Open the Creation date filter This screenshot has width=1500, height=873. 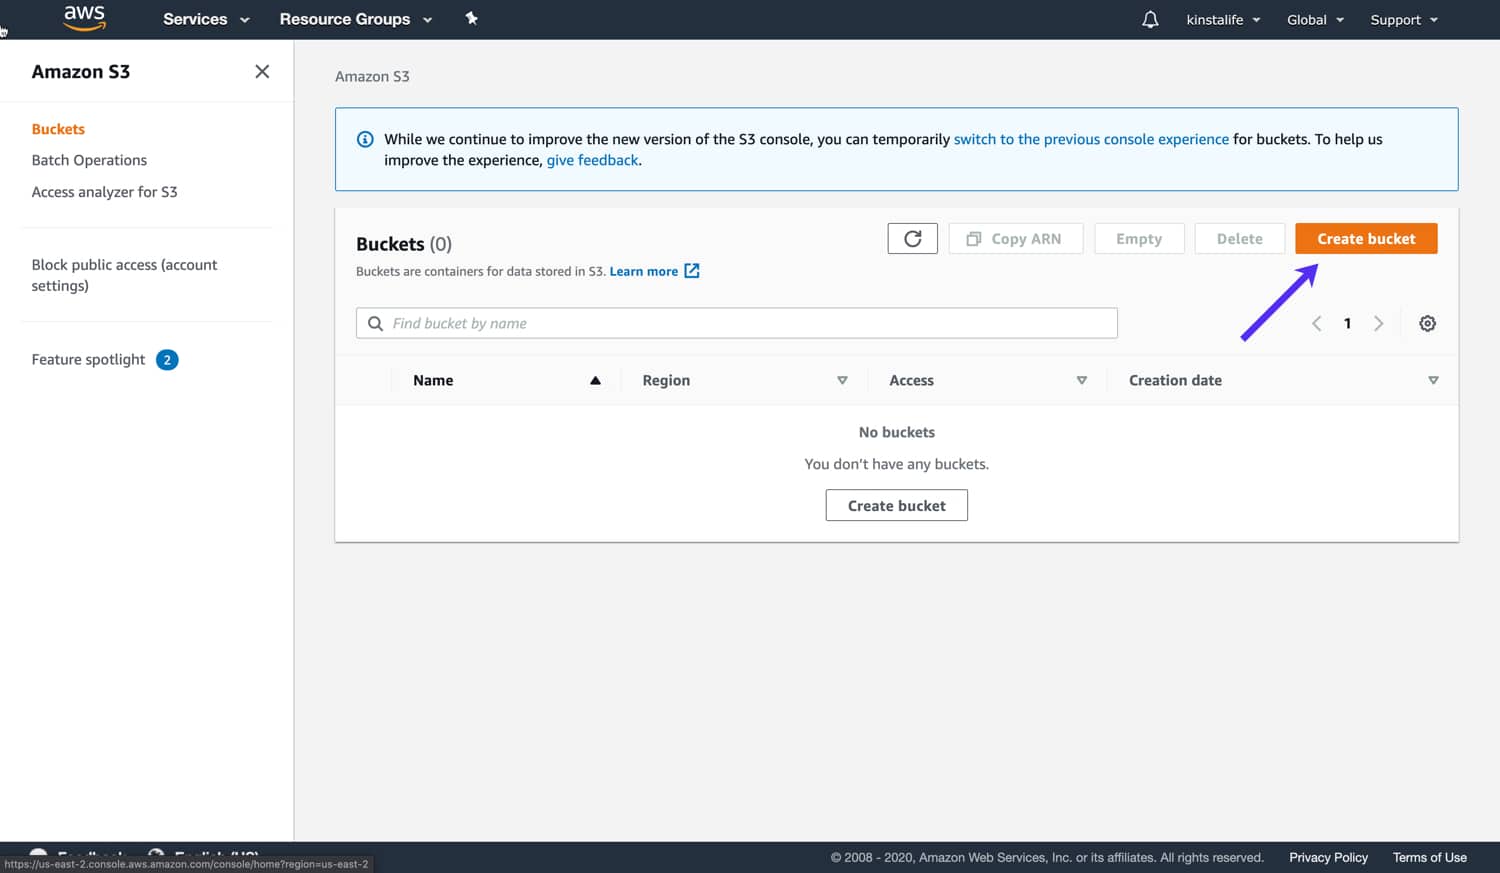point(1433,380)
